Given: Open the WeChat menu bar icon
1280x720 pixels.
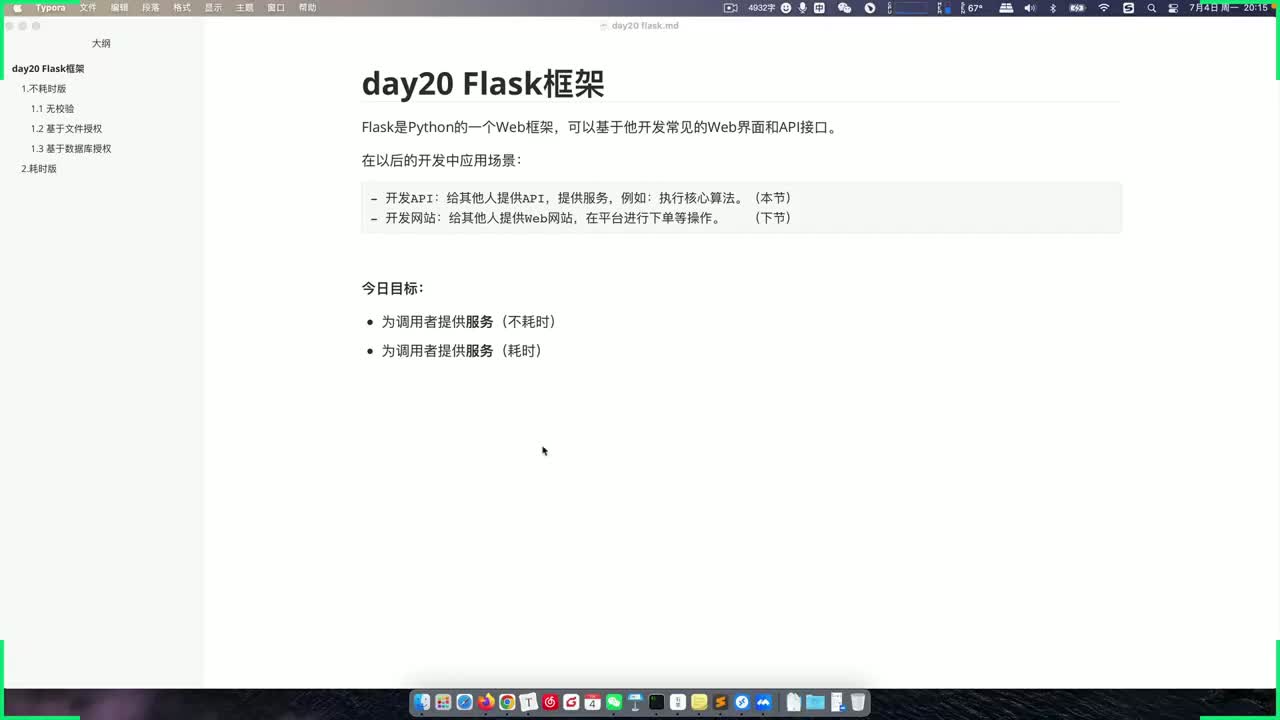Looking at the screenshot, I should tap(845, 7).
